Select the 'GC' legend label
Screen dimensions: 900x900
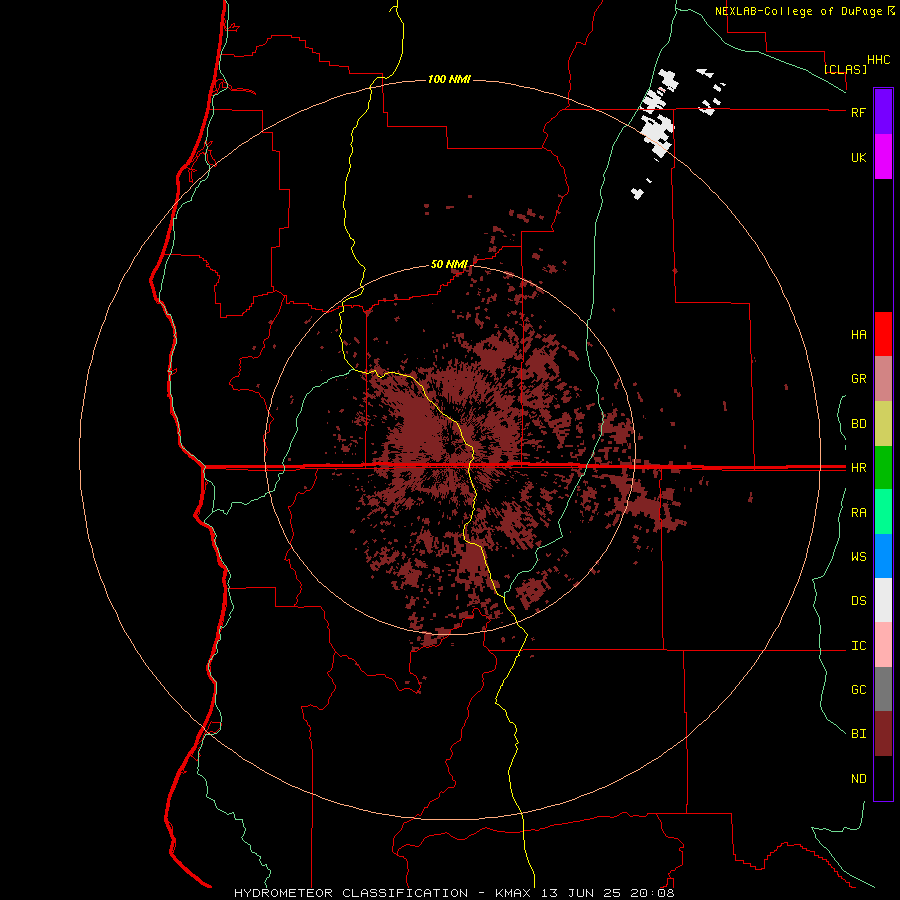858,689
